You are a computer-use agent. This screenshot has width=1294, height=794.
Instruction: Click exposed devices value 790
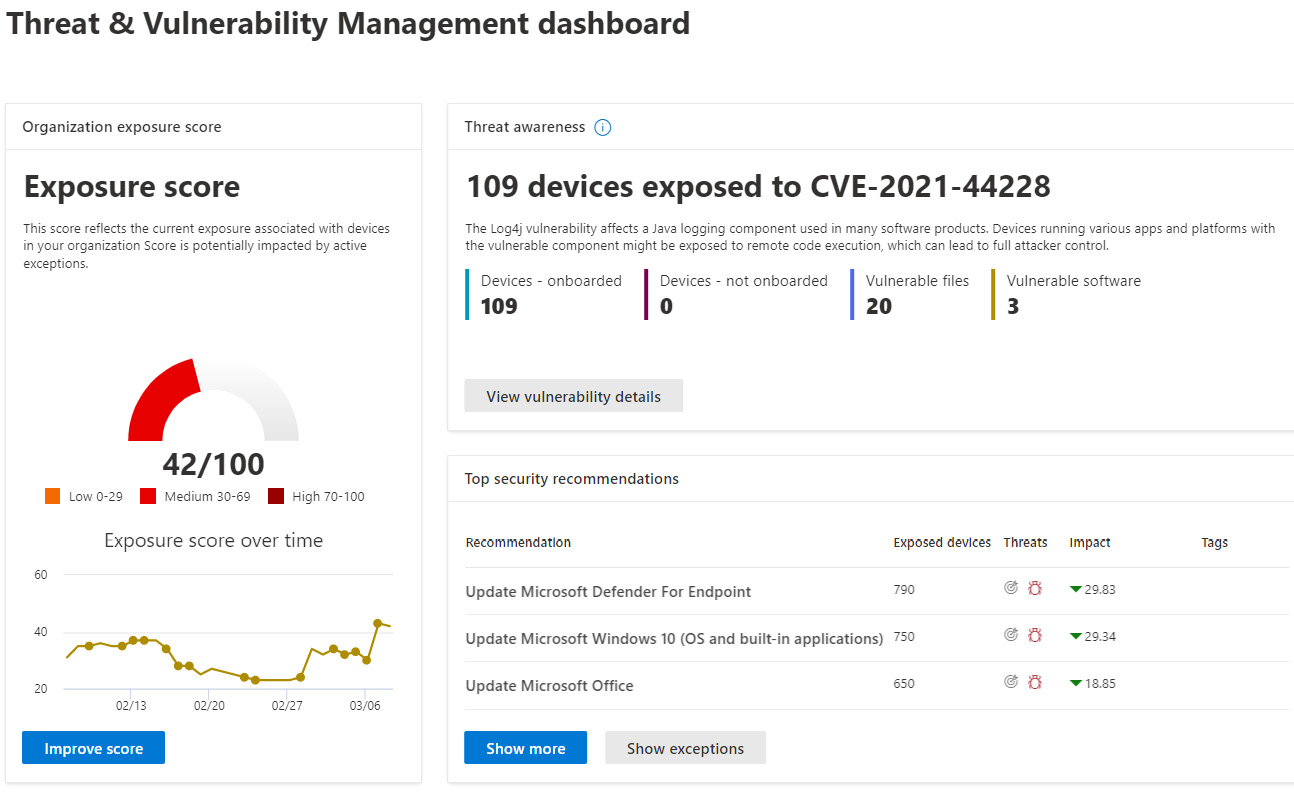click(904, 589)
